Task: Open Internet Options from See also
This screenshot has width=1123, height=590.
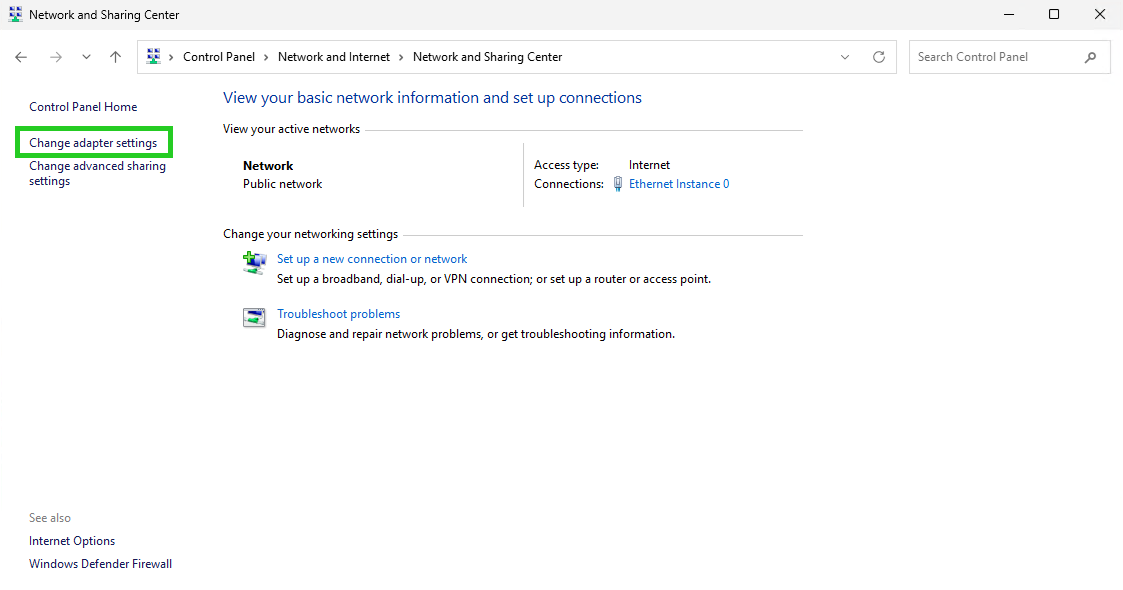Action: [71, 540]
